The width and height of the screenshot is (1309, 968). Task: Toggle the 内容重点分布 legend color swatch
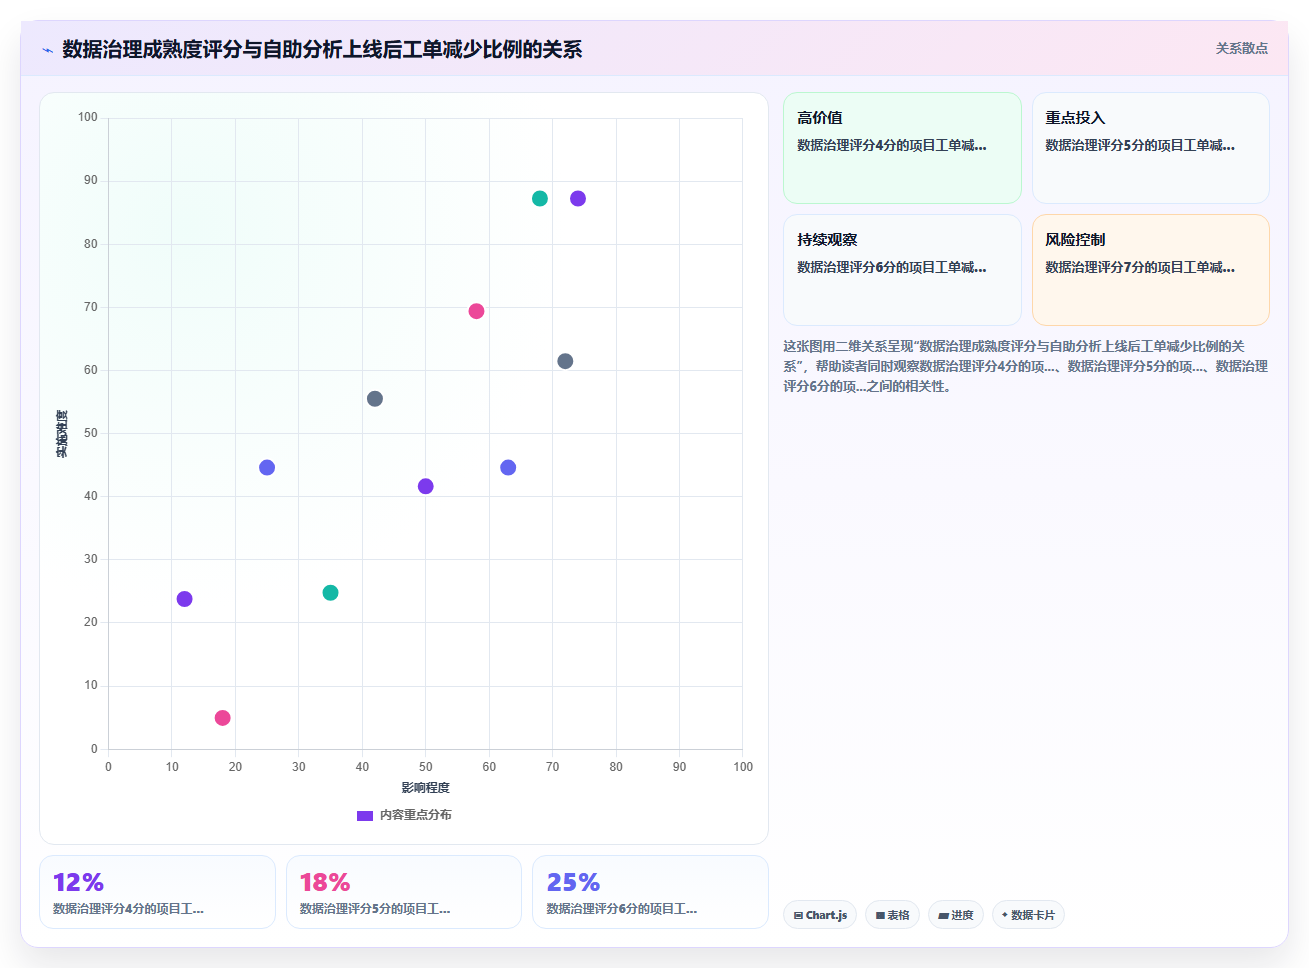pyautogui.click(x=365, y=815)
